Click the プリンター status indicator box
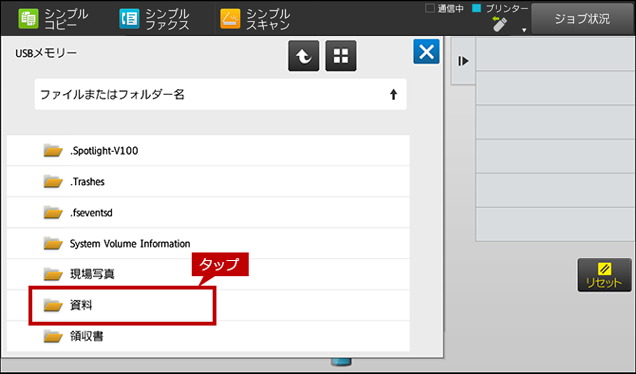 (477, 8)
